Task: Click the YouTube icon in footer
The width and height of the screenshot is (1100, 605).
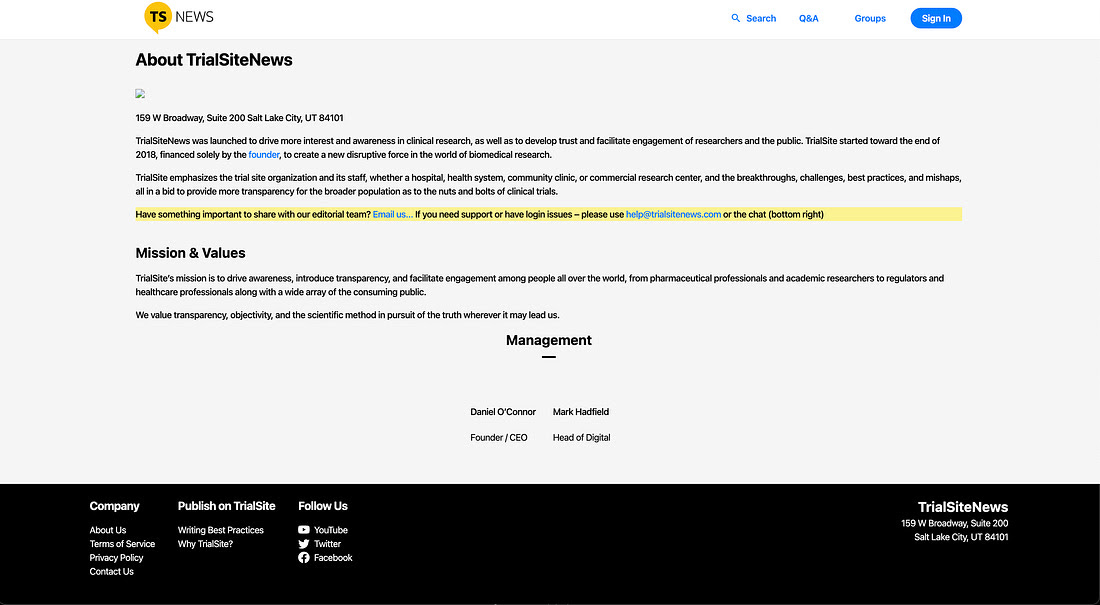Action: 304,530
